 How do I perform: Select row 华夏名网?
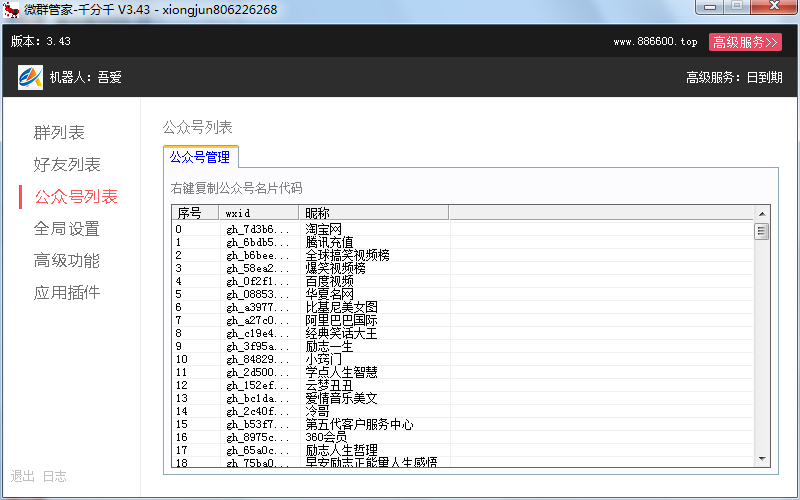(x=463, y=294)
